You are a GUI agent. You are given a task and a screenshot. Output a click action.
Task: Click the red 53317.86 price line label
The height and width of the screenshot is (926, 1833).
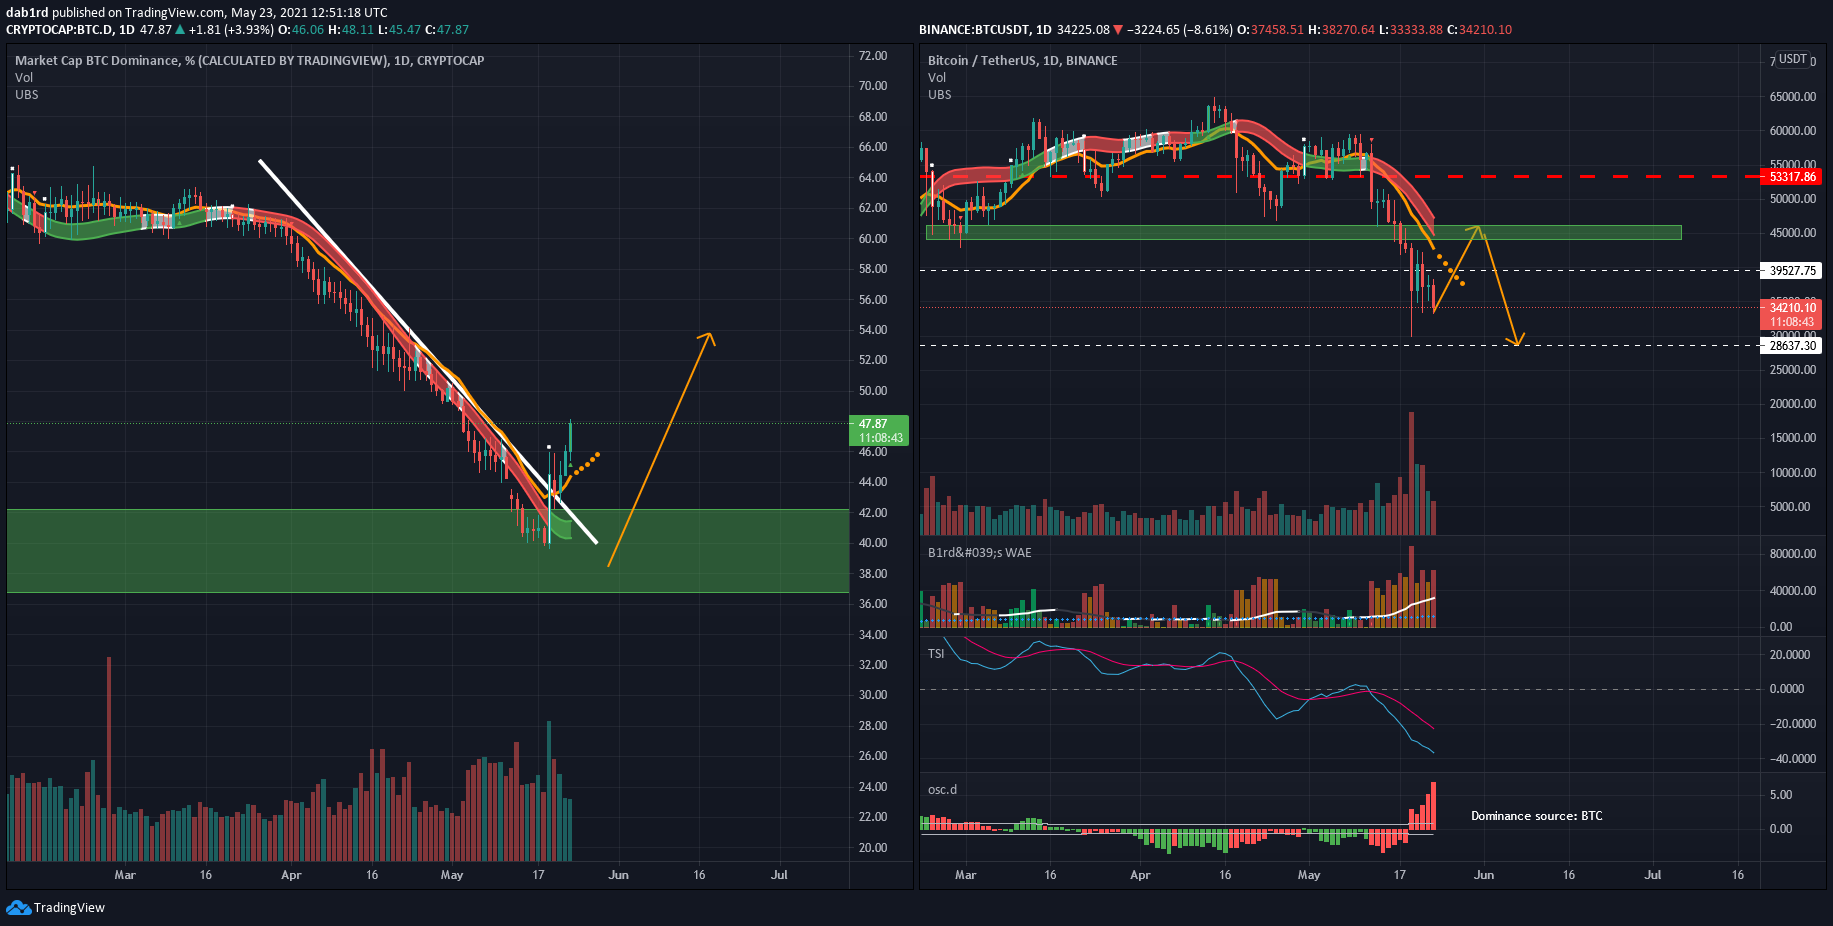1792,177
